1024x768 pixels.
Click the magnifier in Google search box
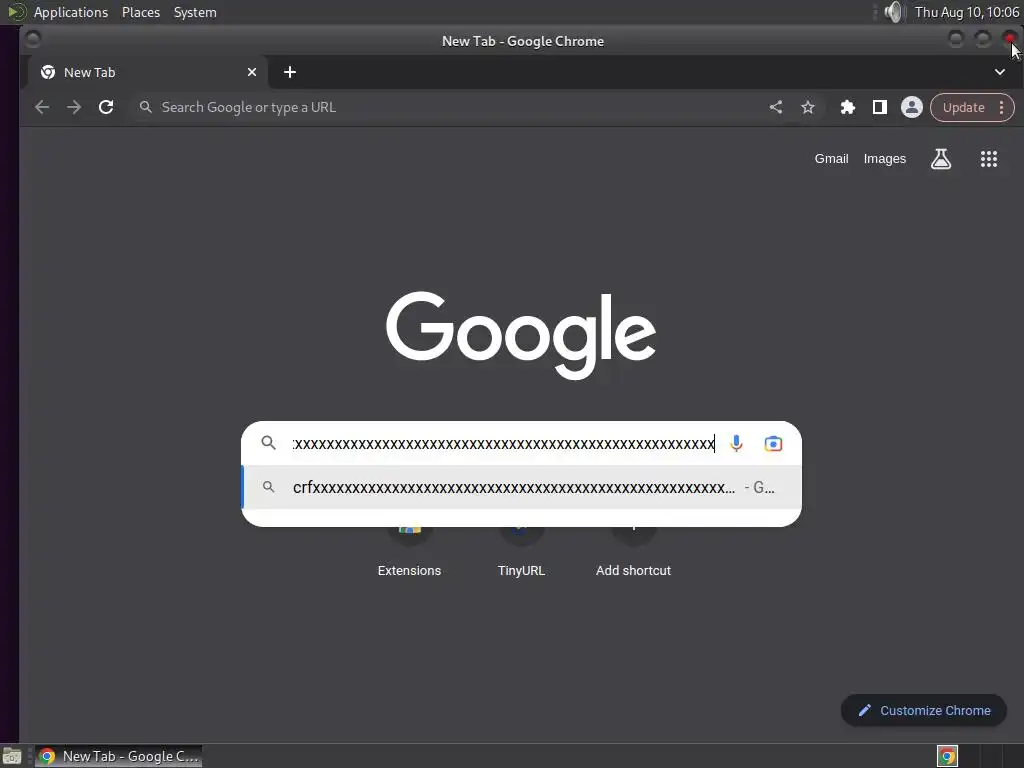[x=268, y=443]
